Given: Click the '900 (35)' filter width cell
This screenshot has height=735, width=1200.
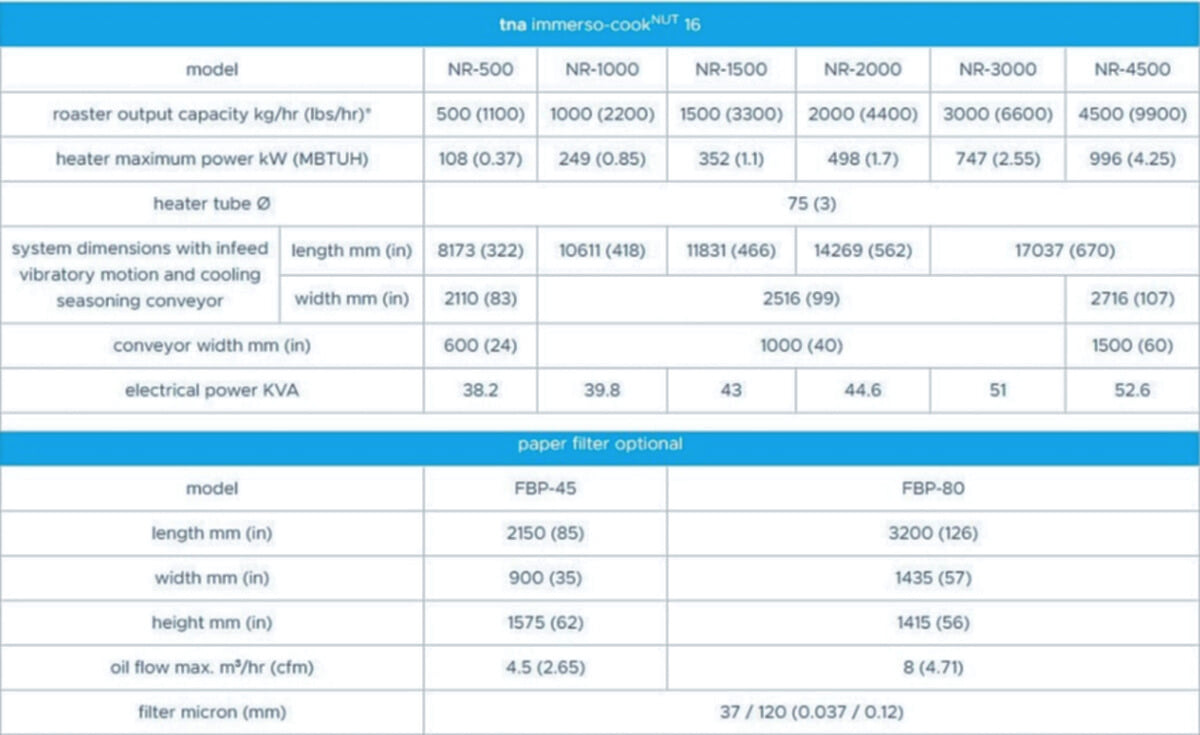Looking at the screenshot, I should click(x=545, y=578).
